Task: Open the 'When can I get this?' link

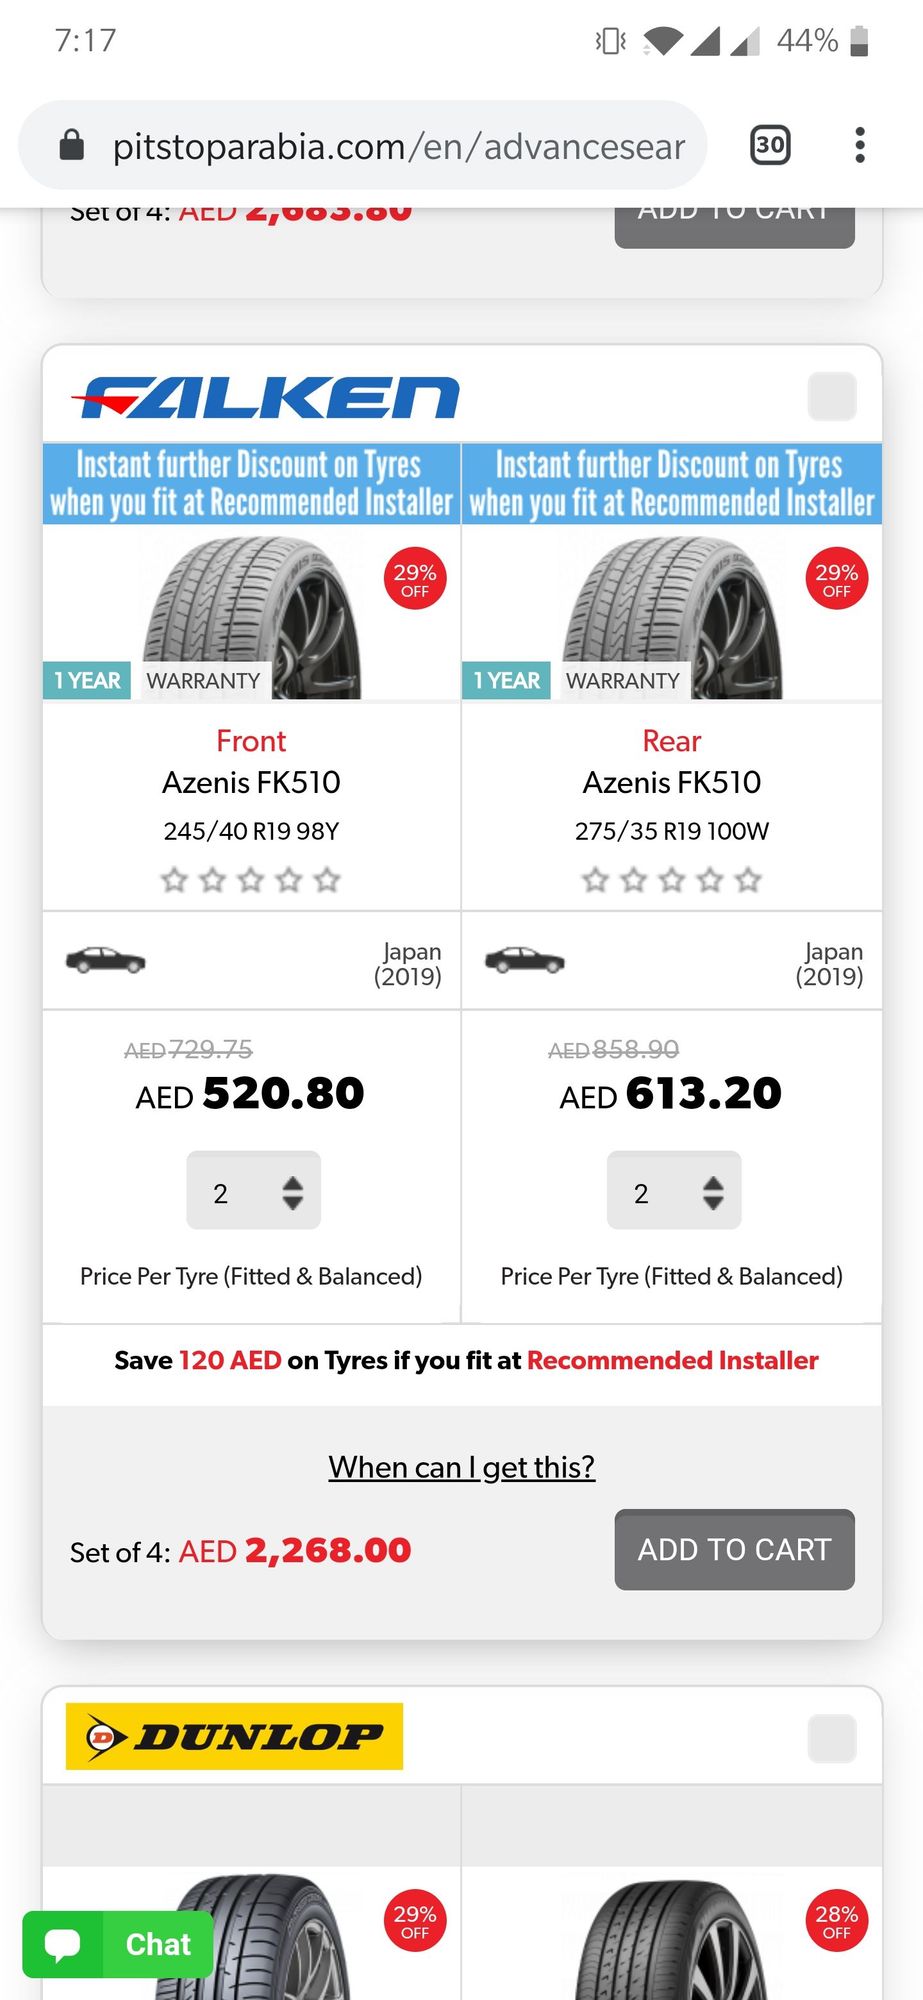Action: pos(462,1467)
